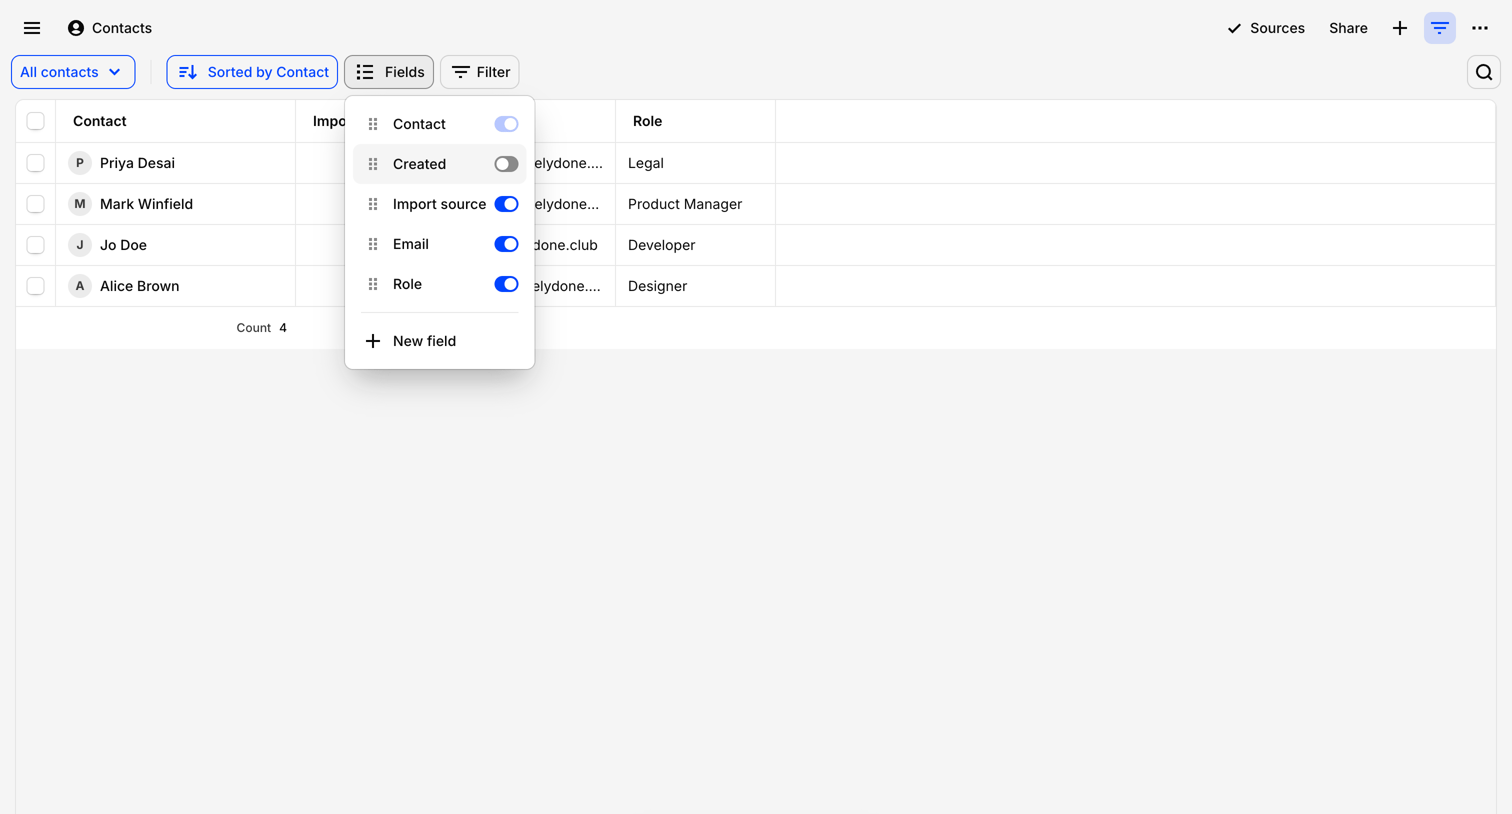This screenshot has height=814, width=1512.
Task: Tick the checkbox for Priya Desai
Action: coord(36,163)
